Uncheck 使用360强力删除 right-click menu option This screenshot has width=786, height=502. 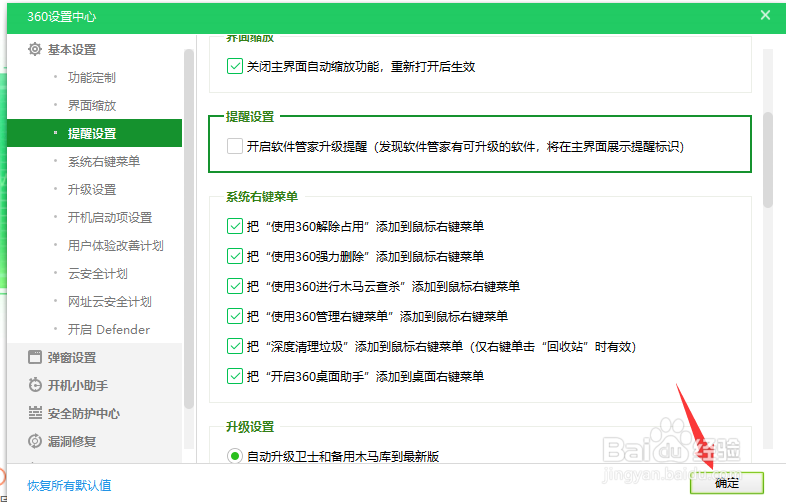[235, 256]
